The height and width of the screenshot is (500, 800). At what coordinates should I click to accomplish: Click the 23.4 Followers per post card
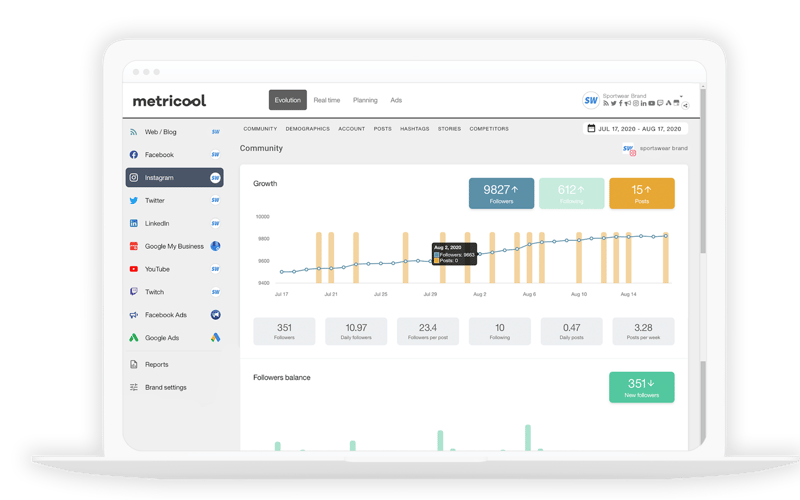[x=428, y=331]
